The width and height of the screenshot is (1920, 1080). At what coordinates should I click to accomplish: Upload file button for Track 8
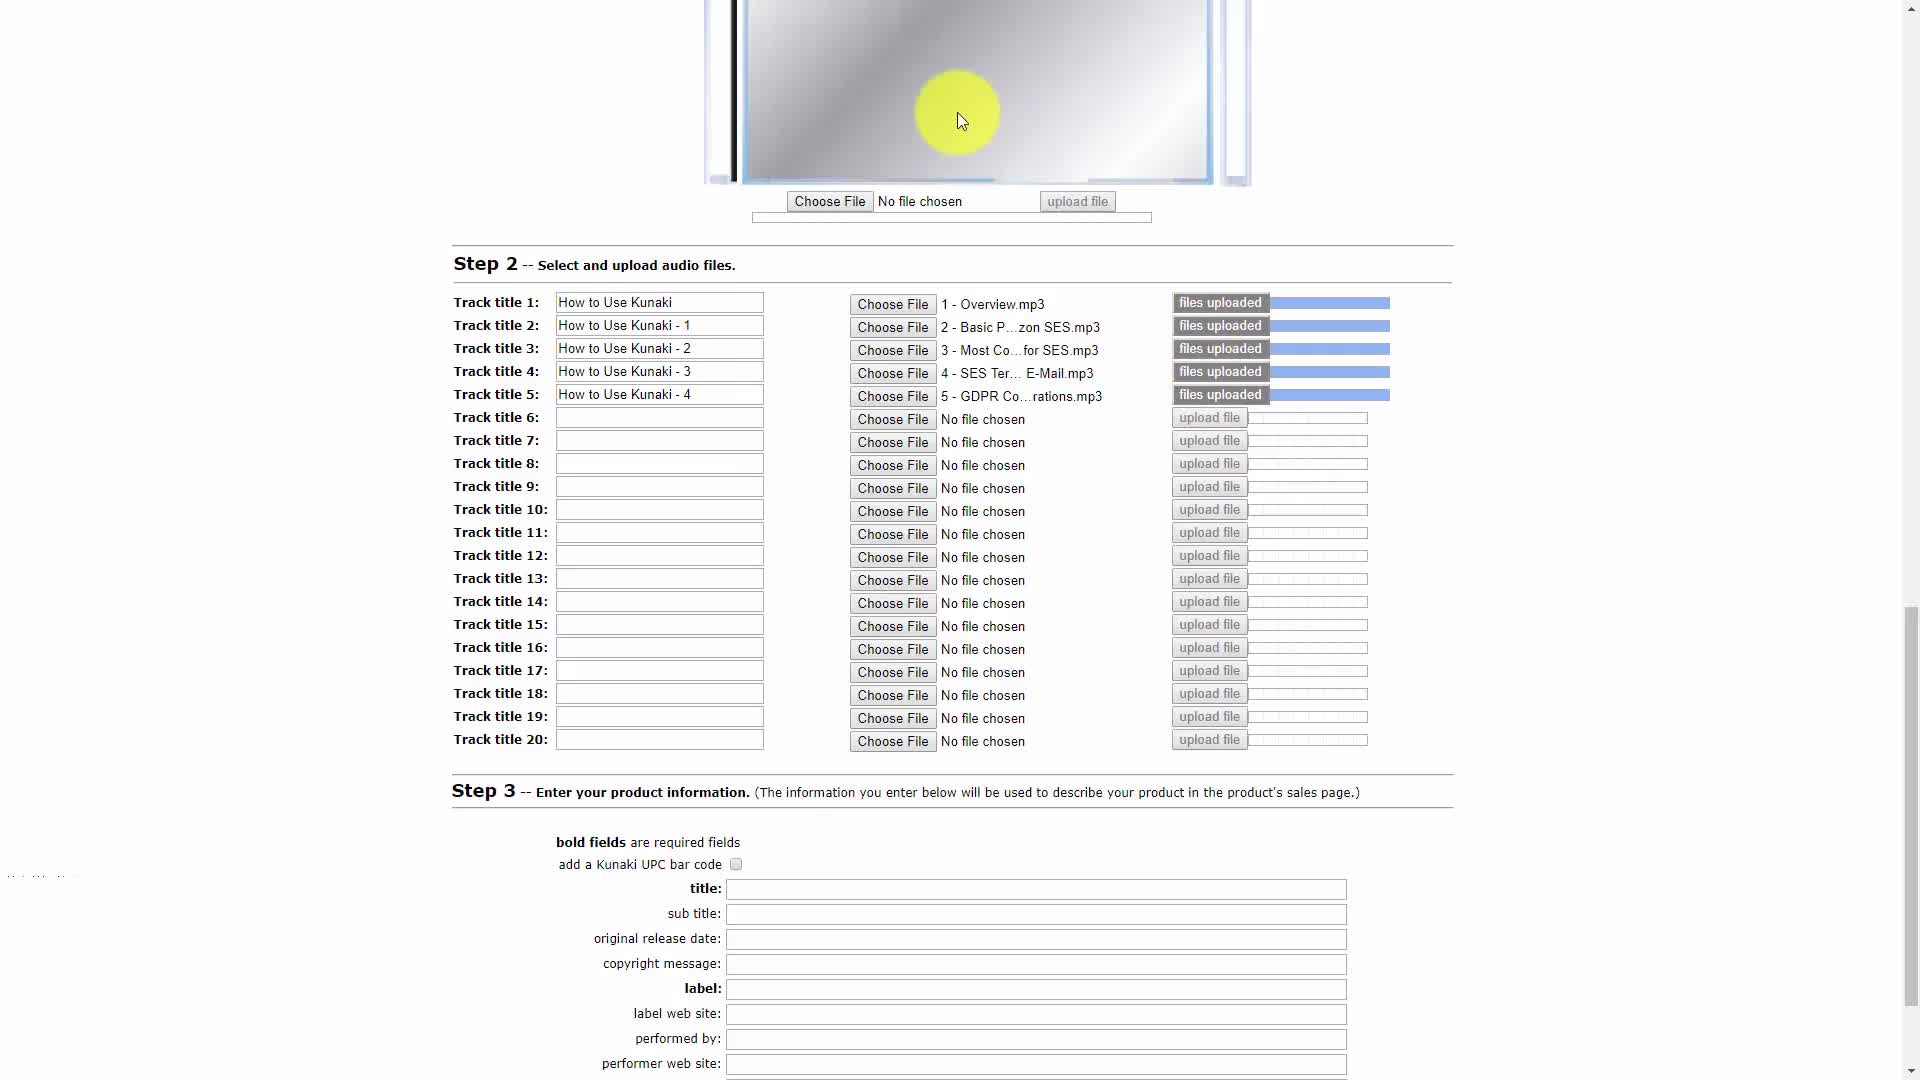1210,464
